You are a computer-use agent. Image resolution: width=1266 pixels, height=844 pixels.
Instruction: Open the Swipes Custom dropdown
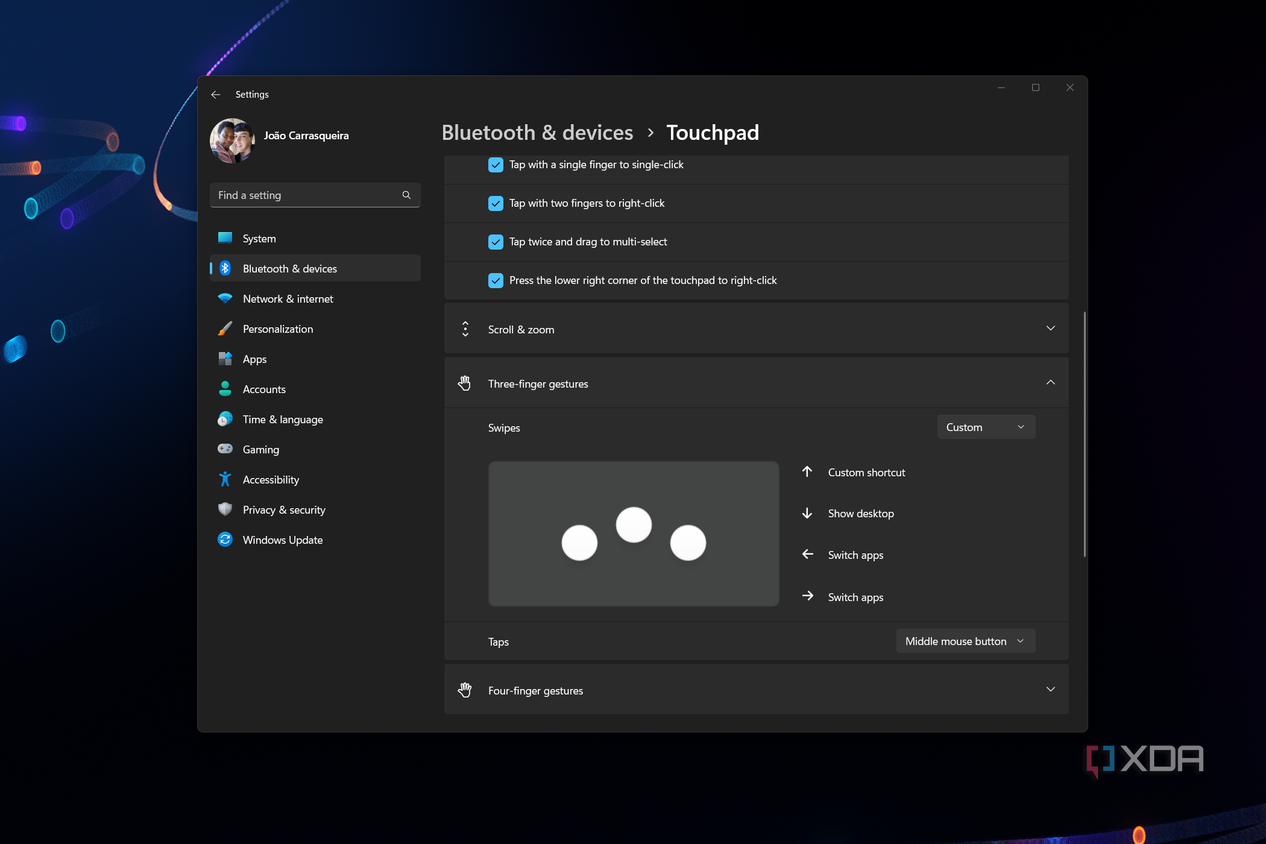[x=986, y=427]
